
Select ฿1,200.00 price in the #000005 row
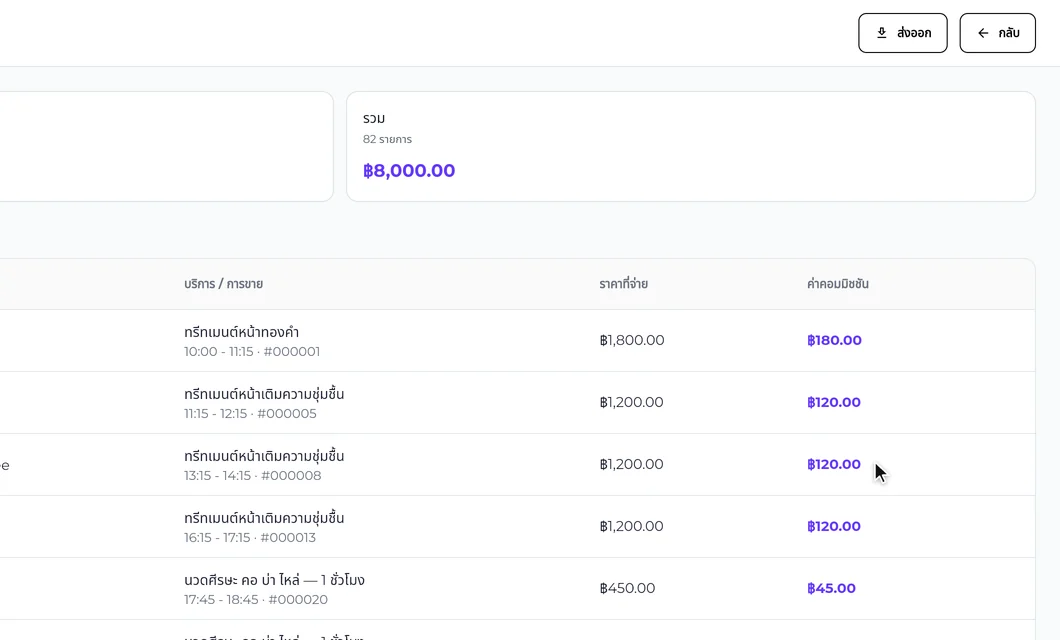[x=631, y=403]
